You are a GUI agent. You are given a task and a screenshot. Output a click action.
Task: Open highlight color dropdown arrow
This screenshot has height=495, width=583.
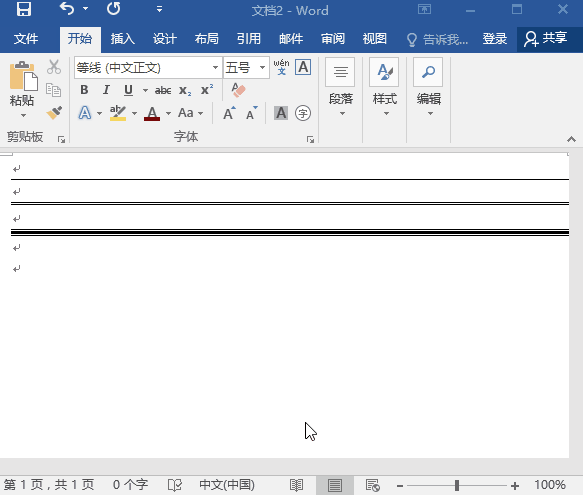135,113
